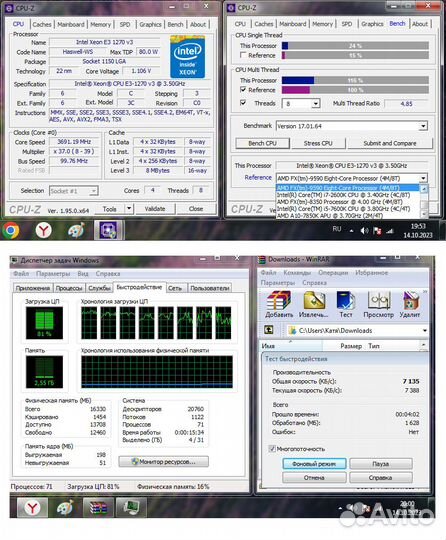
Task: Click the Отмена button in WinRAR benchmark
Action: pyautogui.click(x=314, y=478)
